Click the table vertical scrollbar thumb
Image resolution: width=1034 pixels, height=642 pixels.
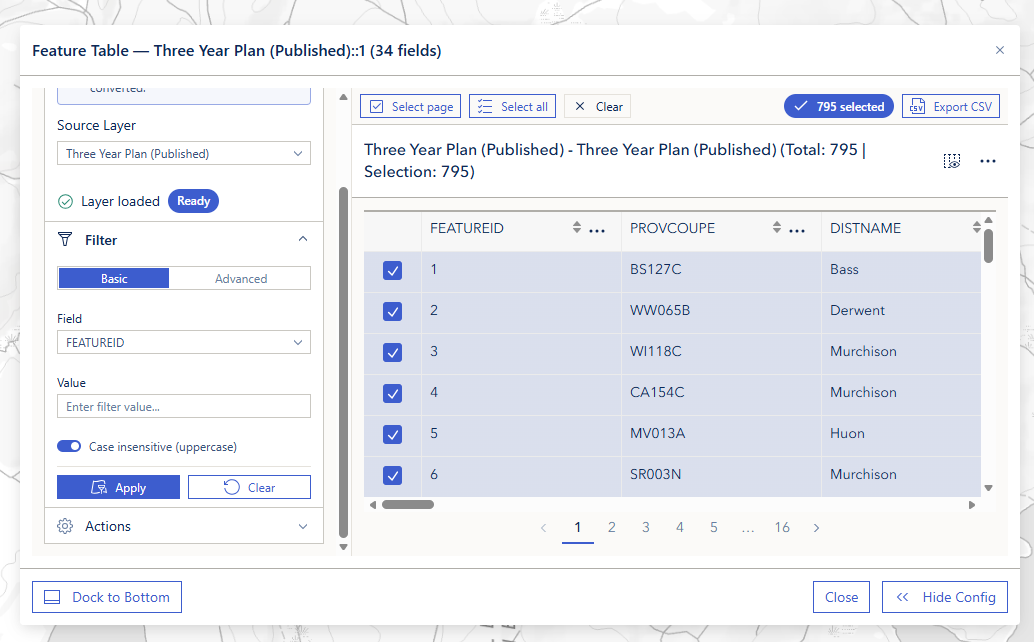point(988,246)
